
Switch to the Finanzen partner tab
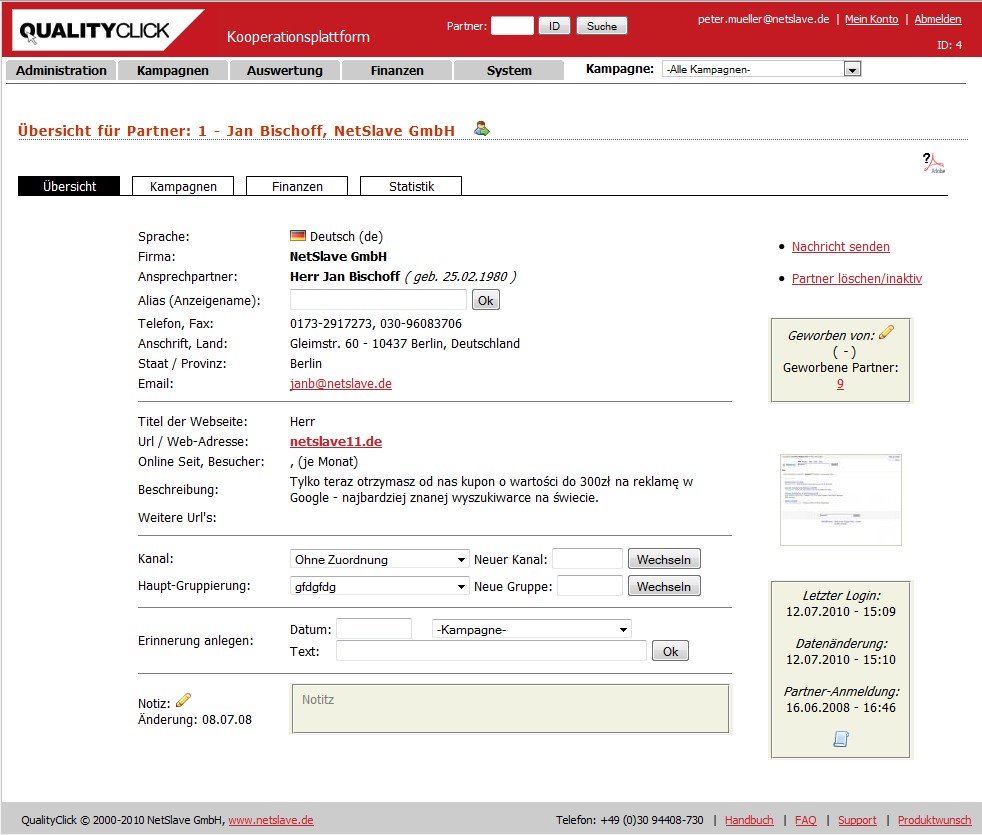click(297, 186)
